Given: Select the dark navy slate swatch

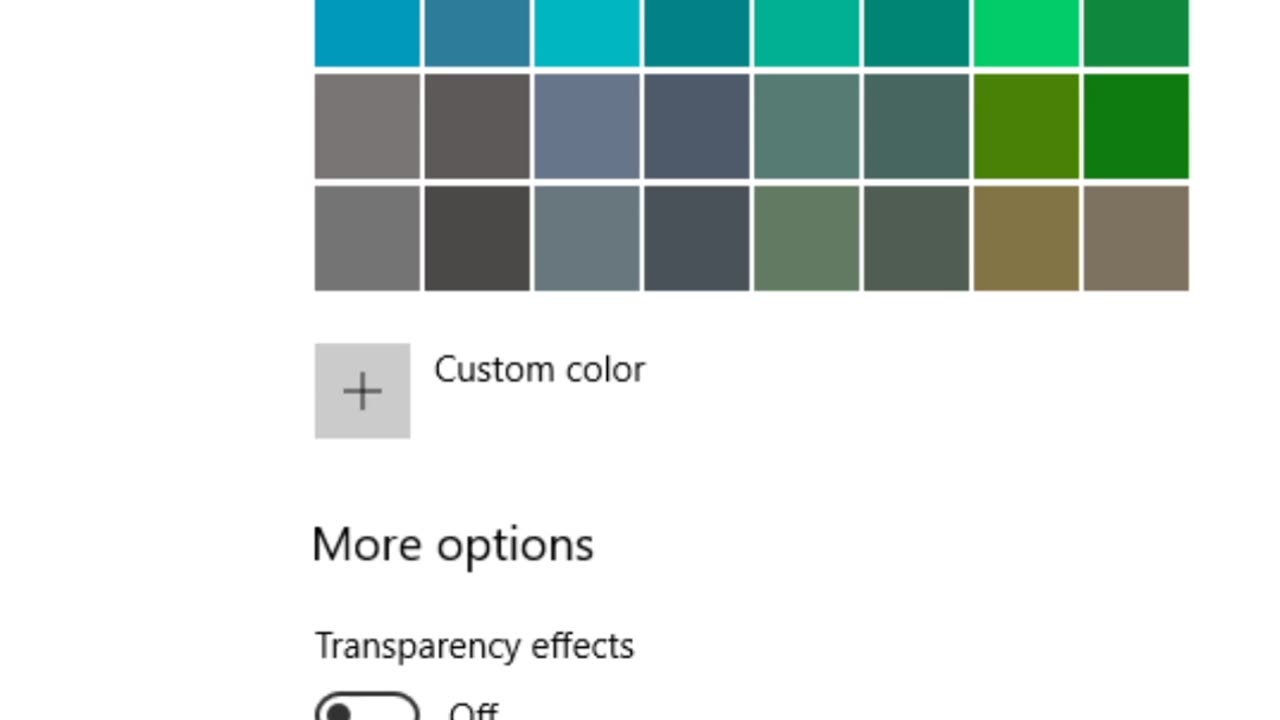Looking at the screenshot, I should [697, 127].
